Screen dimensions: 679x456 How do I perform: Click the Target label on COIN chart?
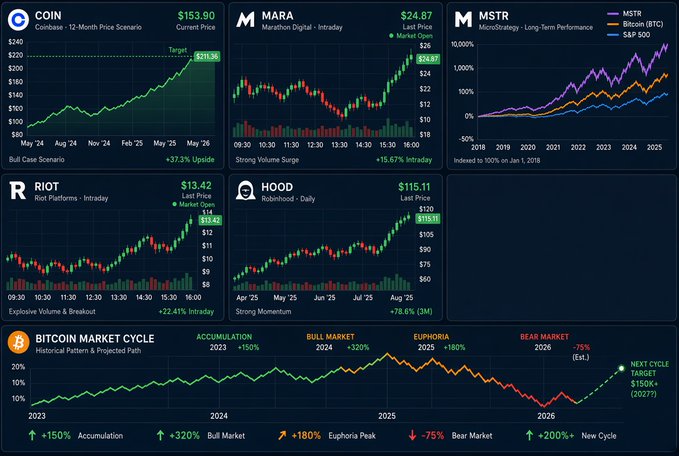[x=178, y=50]
